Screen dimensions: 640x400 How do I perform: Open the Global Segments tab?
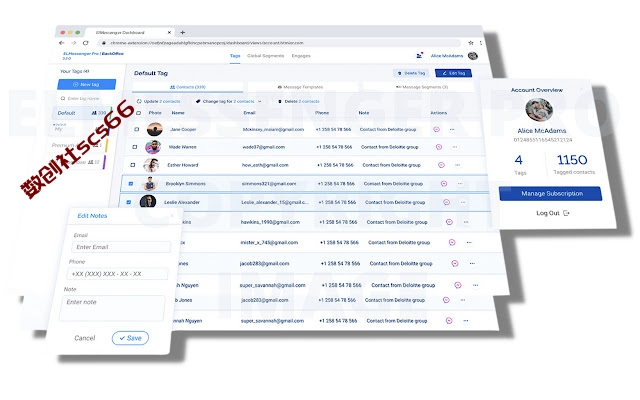[265, 56]
